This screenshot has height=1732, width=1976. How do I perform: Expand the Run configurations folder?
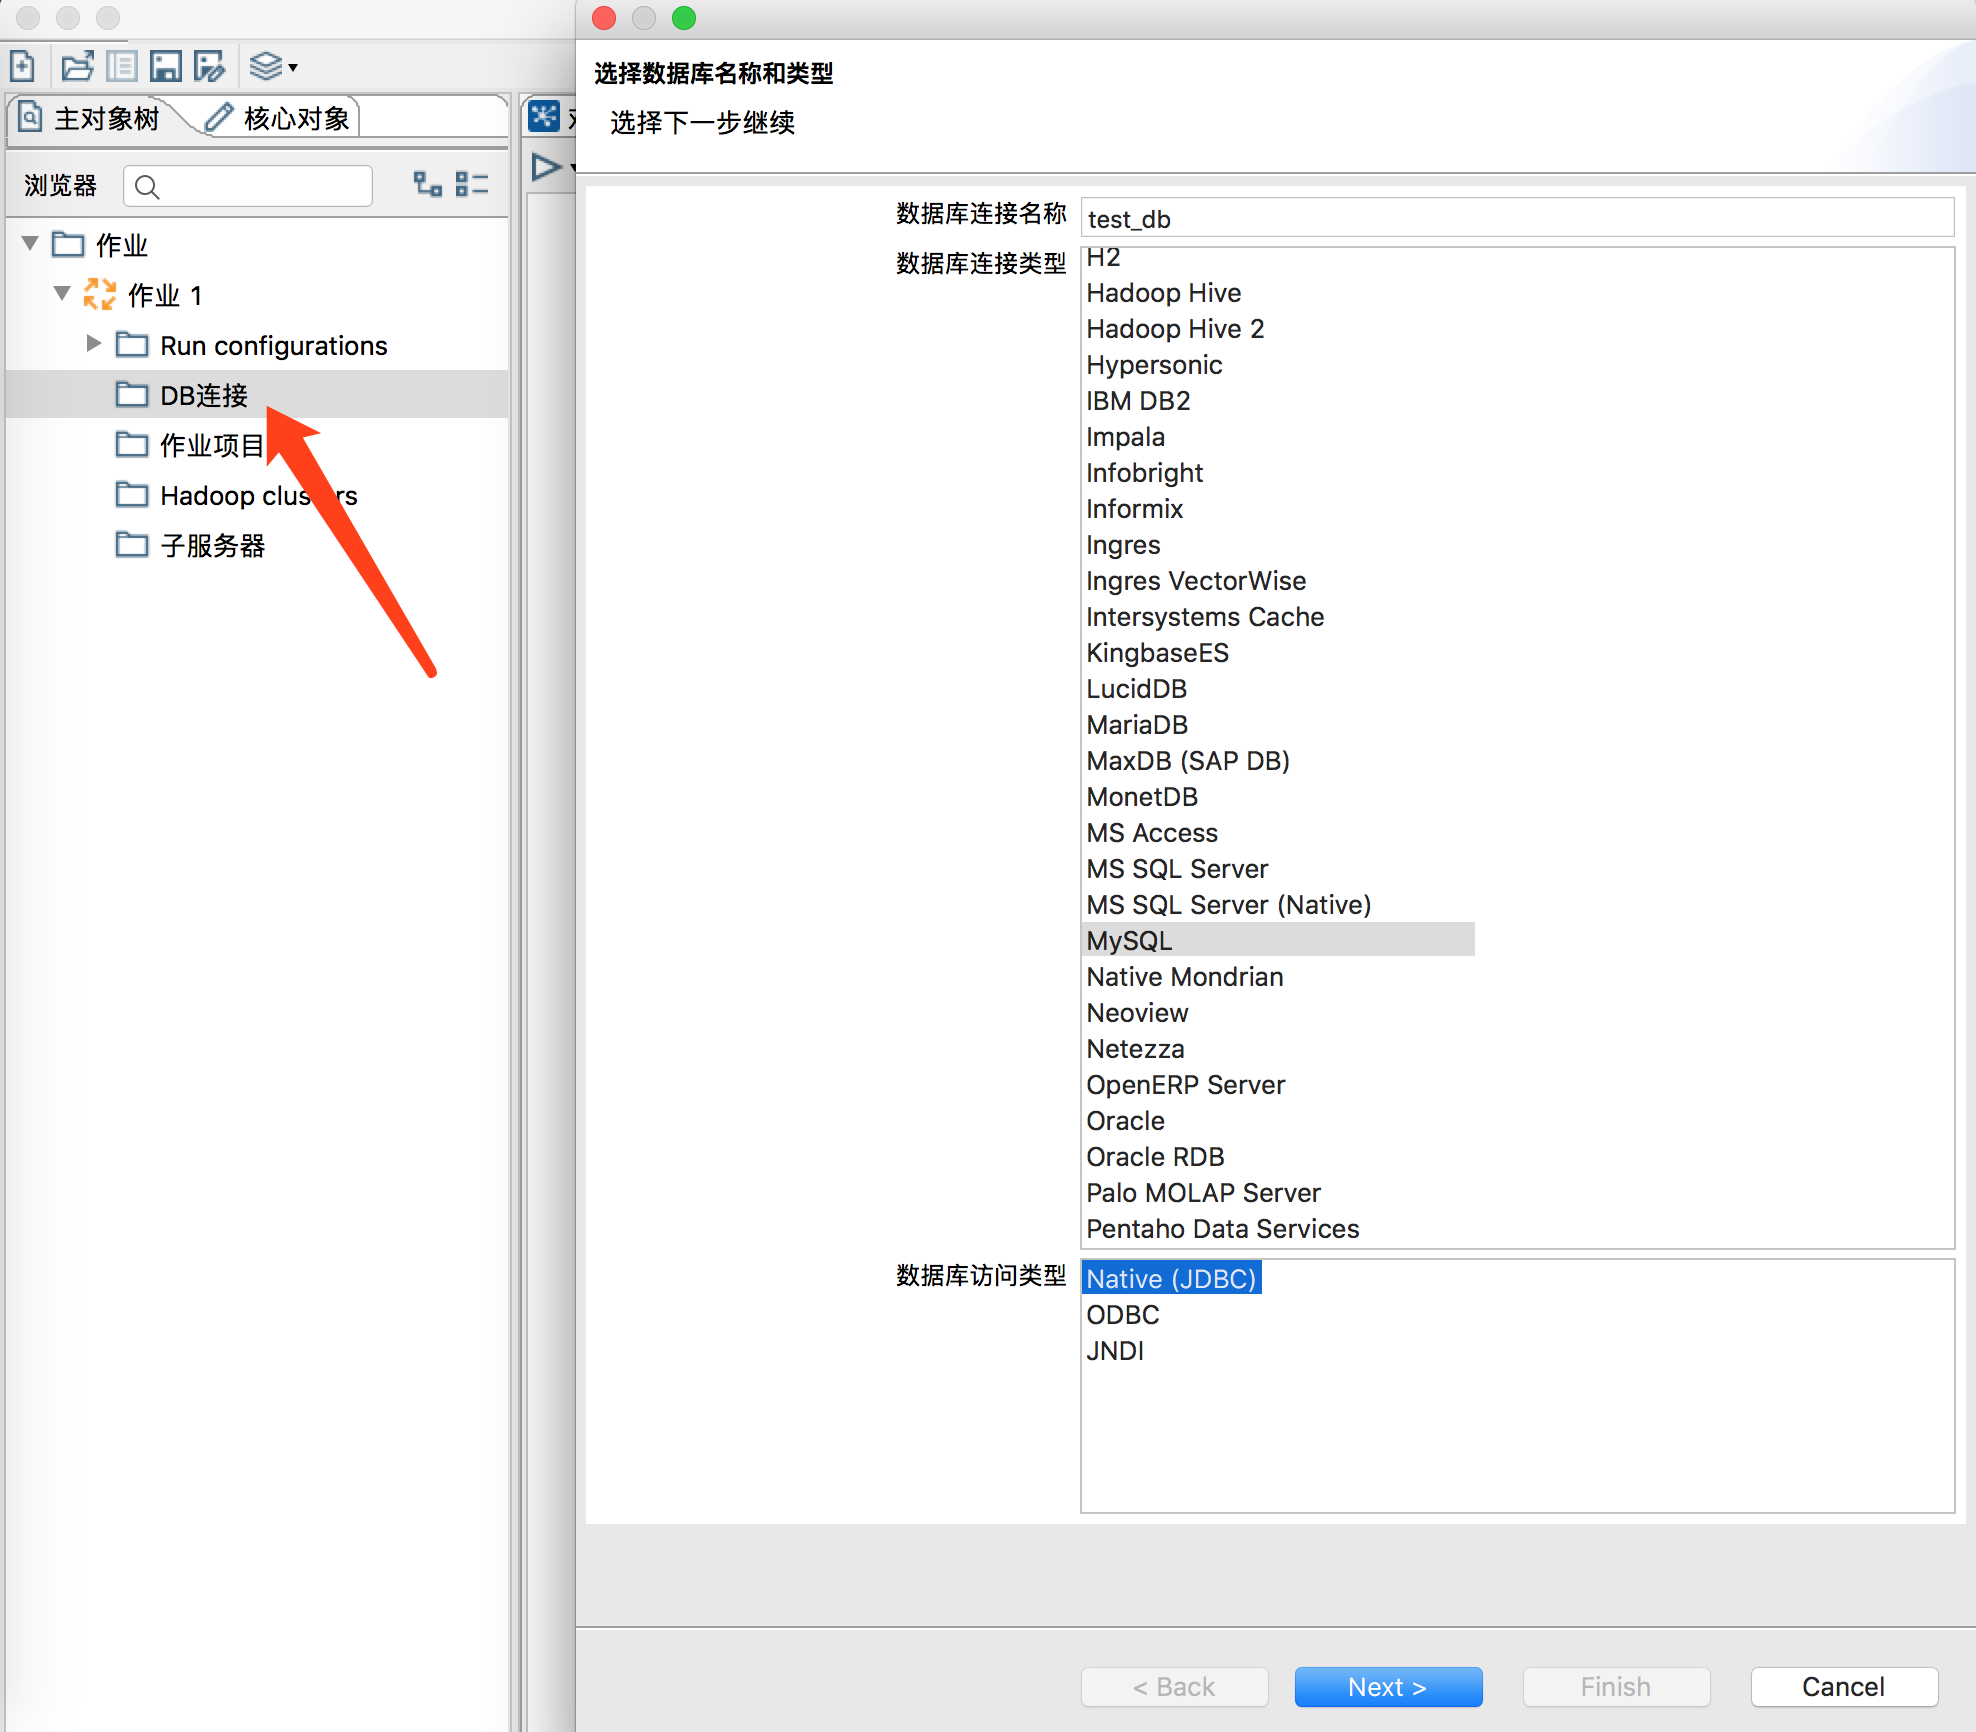tap(94, 344)
